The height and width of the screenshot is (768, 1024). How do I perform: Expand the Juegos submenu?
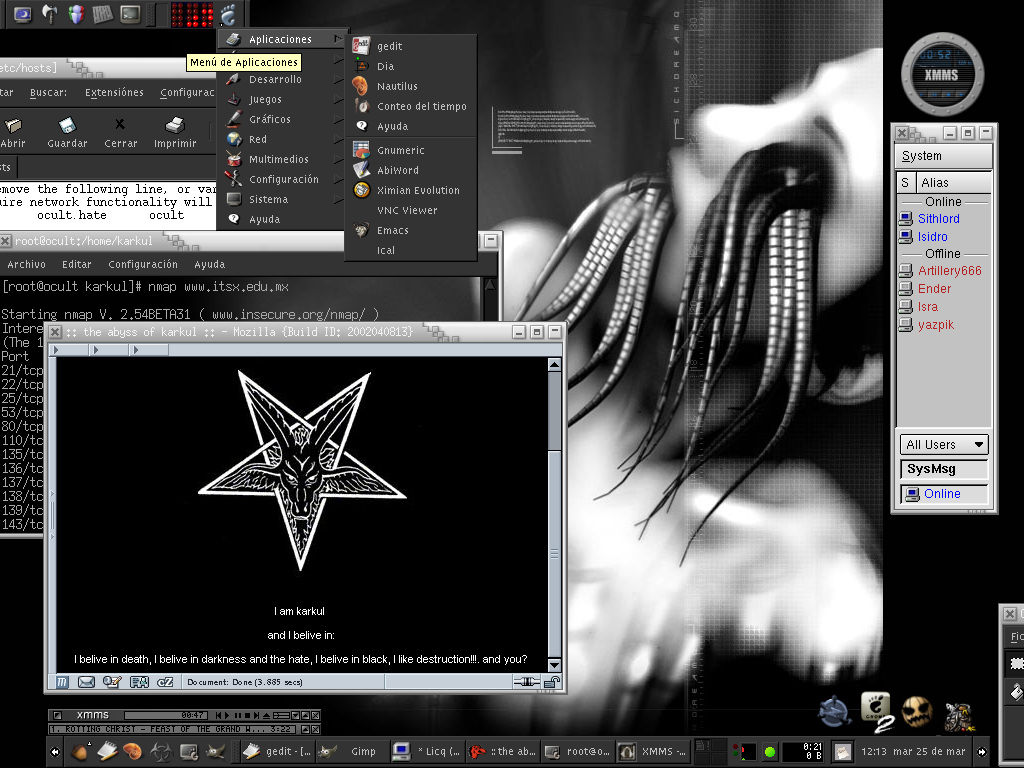[x=283, y=99]
